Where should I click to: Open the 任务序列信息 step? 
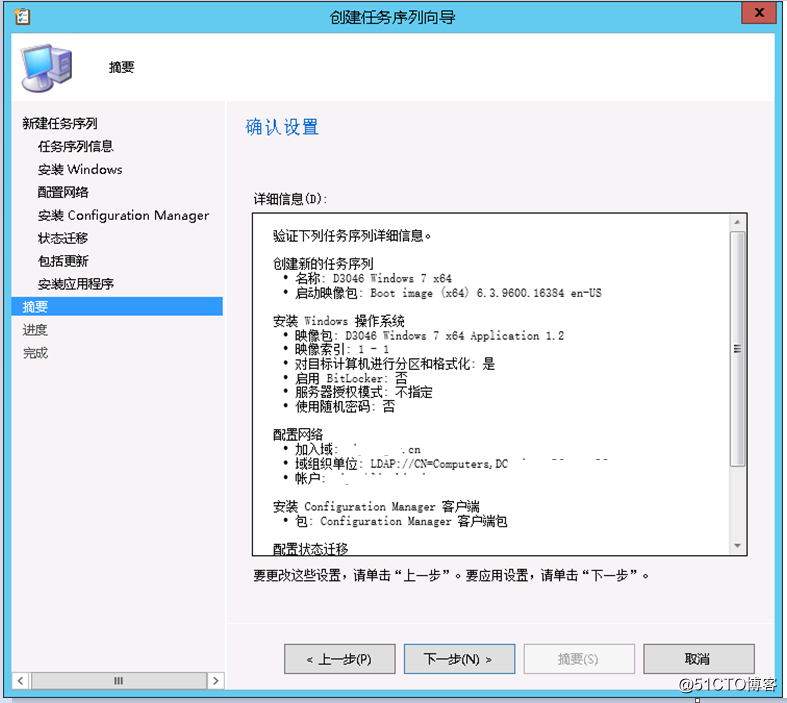tap(76, 146)
